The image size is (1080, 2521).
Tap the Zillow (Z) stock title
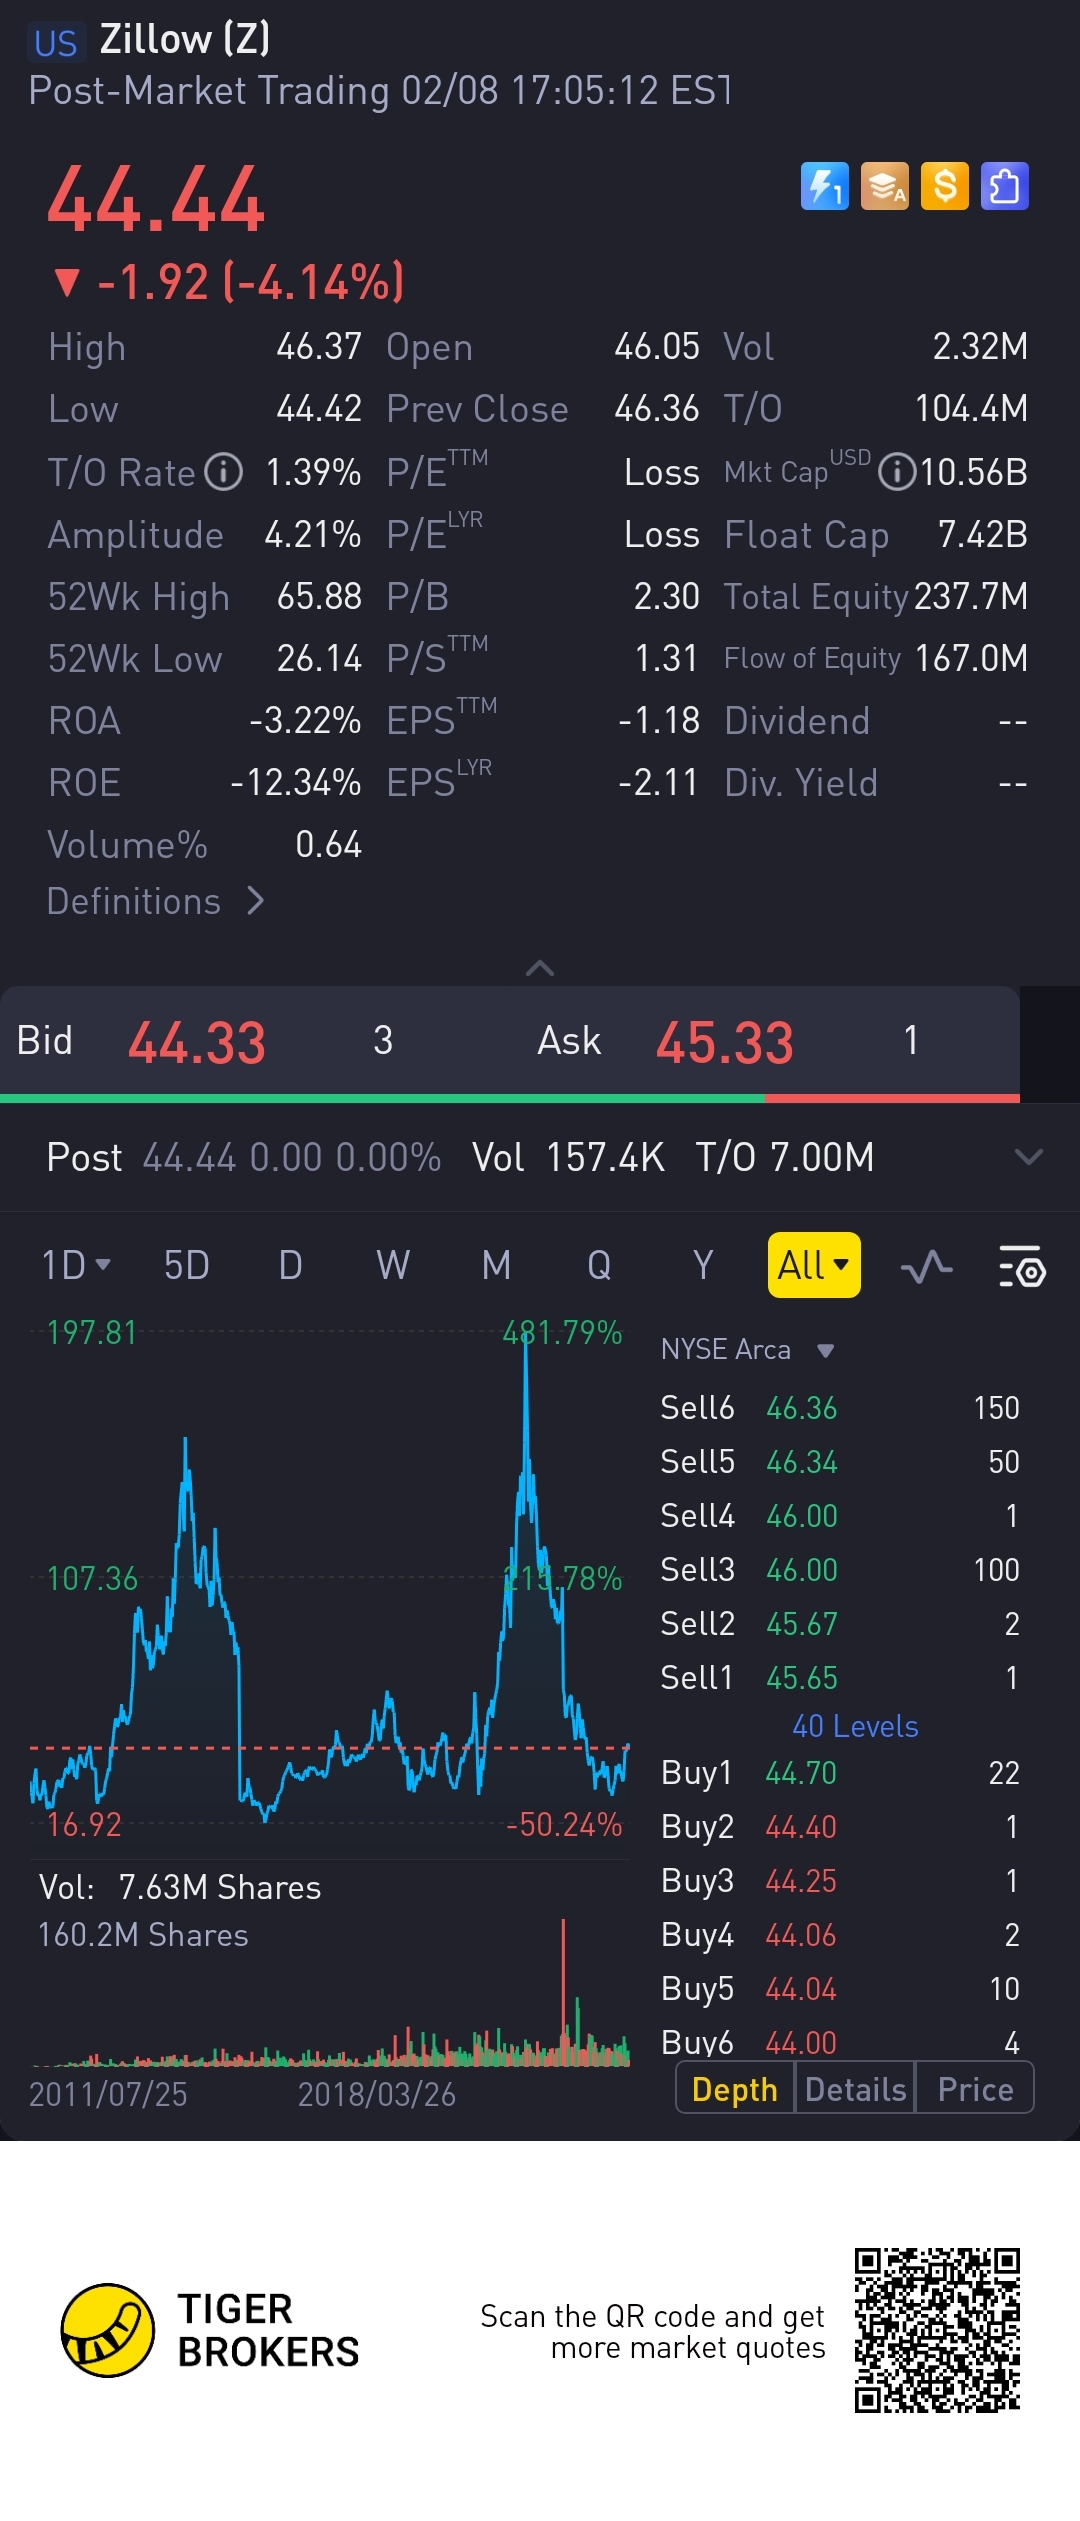(x=185, y=40)
